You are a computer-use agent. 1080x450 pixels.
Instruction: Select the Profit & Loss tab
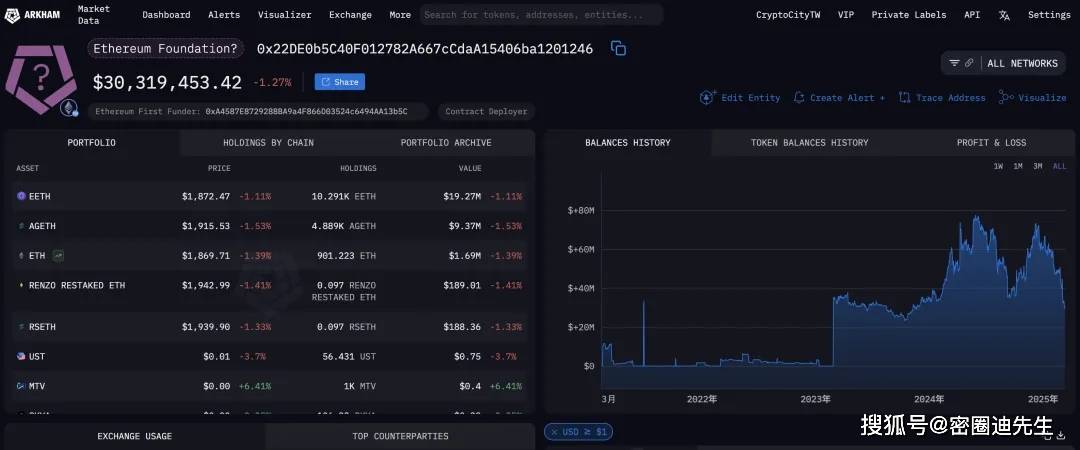(x=991, y=143)
